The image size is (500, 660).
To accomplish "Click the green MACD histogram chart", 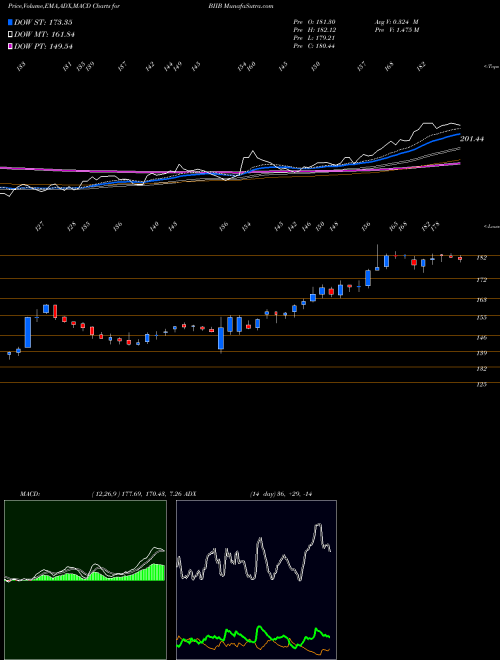I will pyautogui.click(x=85, y=580).
